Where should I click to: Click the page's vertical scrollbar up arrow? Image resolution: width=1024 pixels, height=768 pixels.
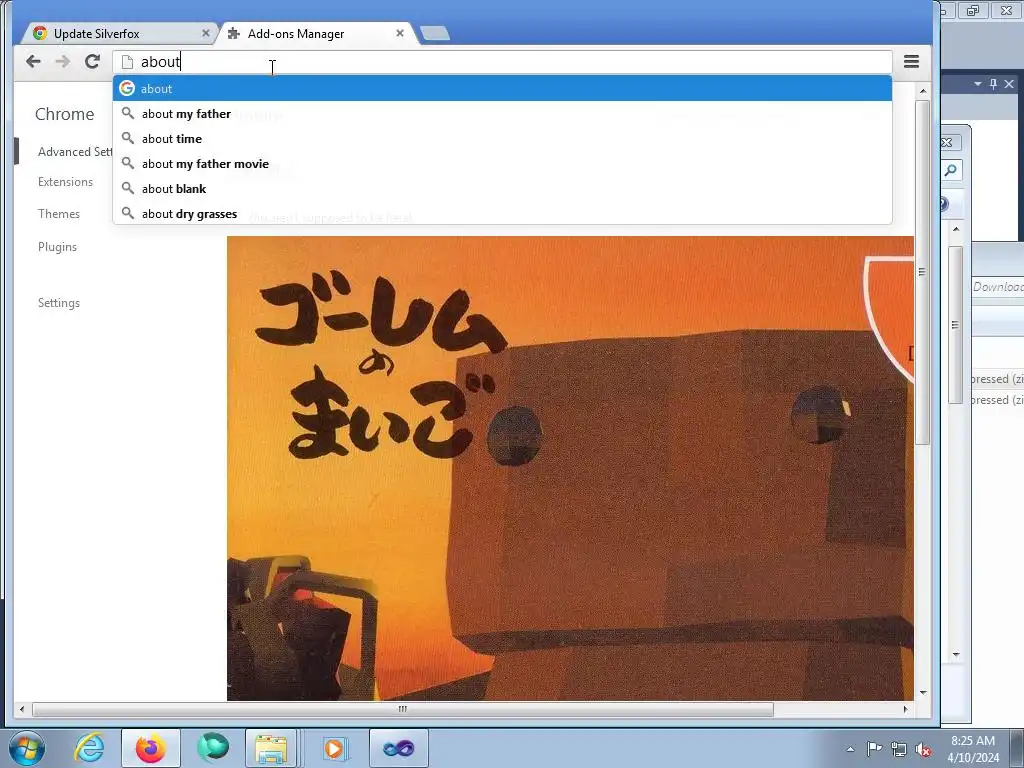click(923, 91)
